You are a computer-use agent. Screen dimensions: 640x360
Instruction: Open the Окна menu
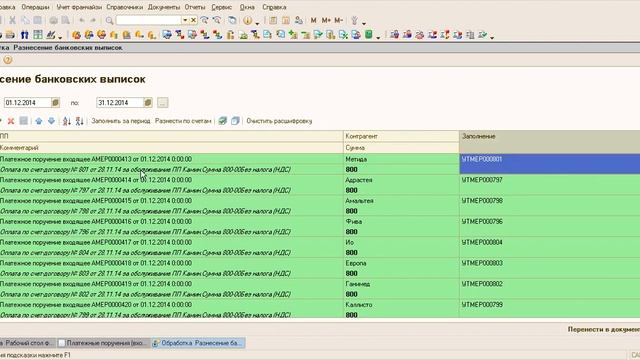pos(247,7)
